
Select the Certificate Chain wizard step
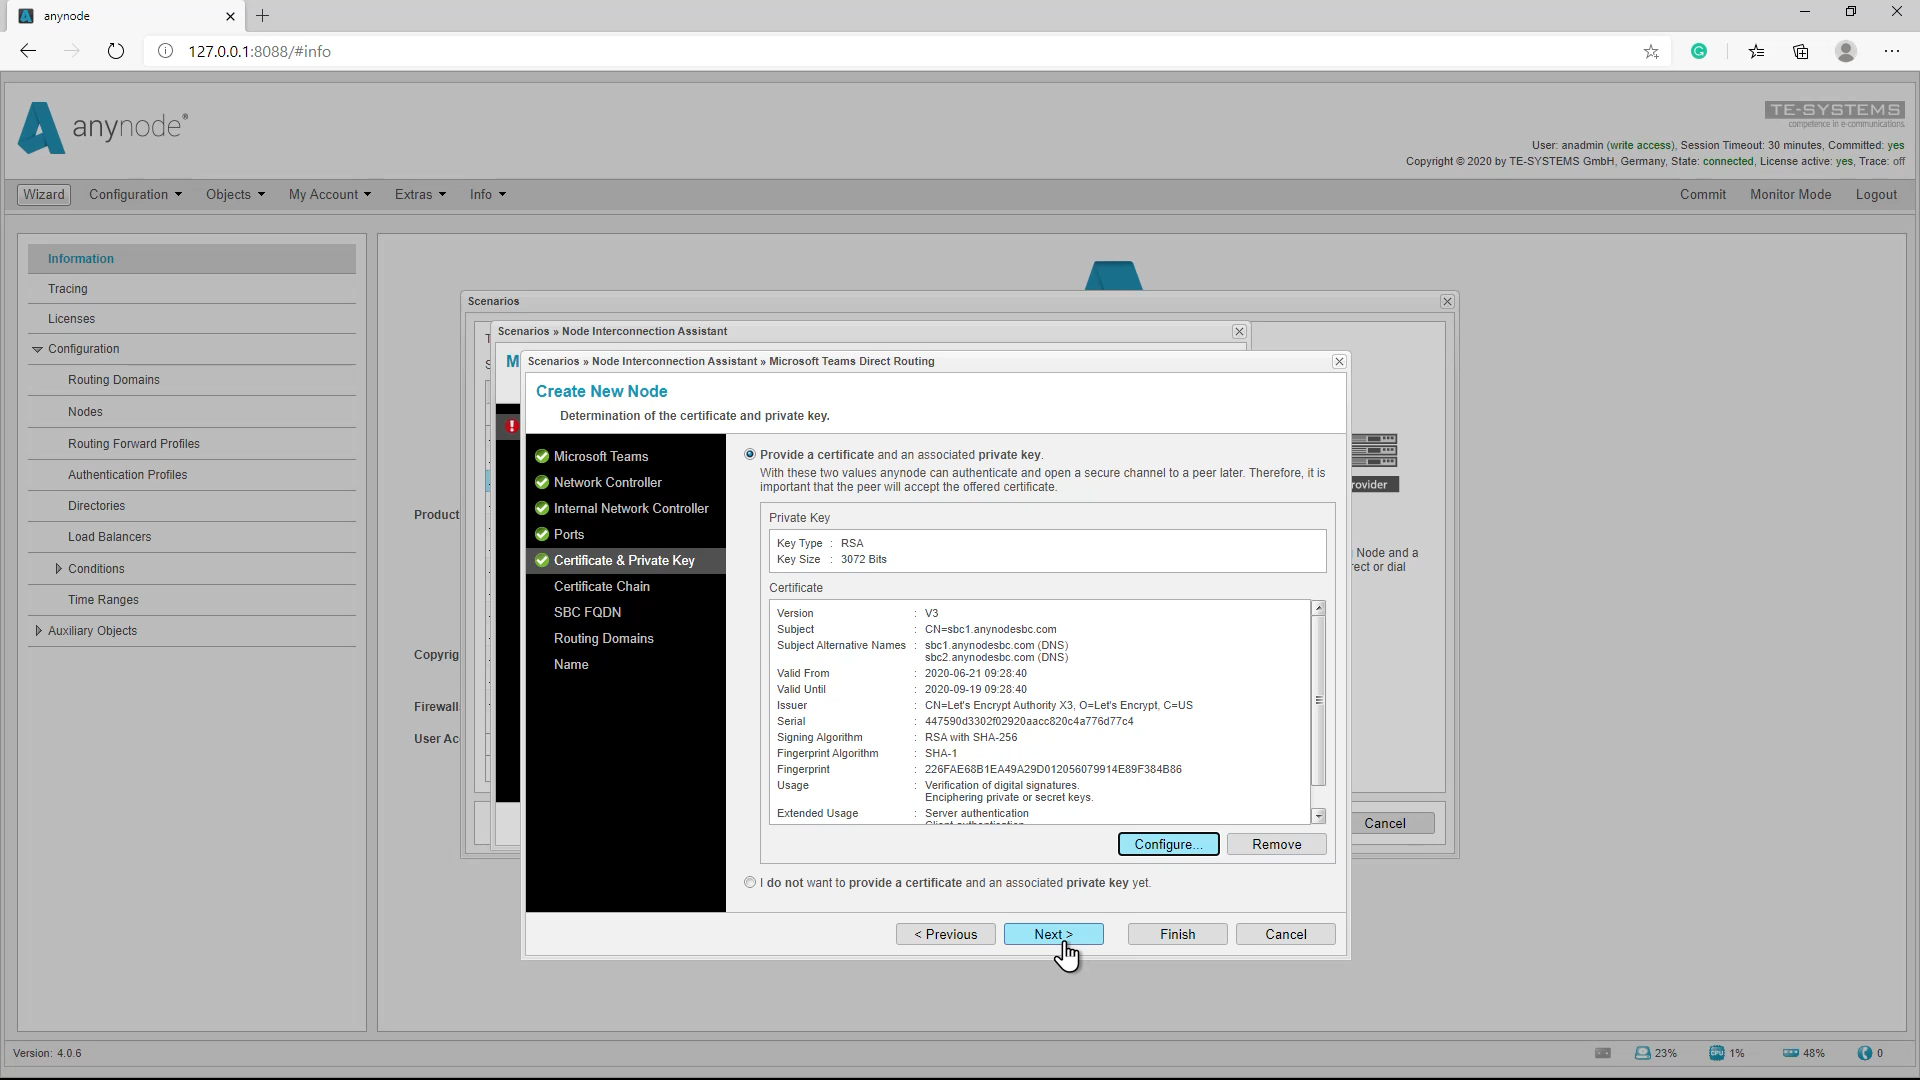coord(602,586)
